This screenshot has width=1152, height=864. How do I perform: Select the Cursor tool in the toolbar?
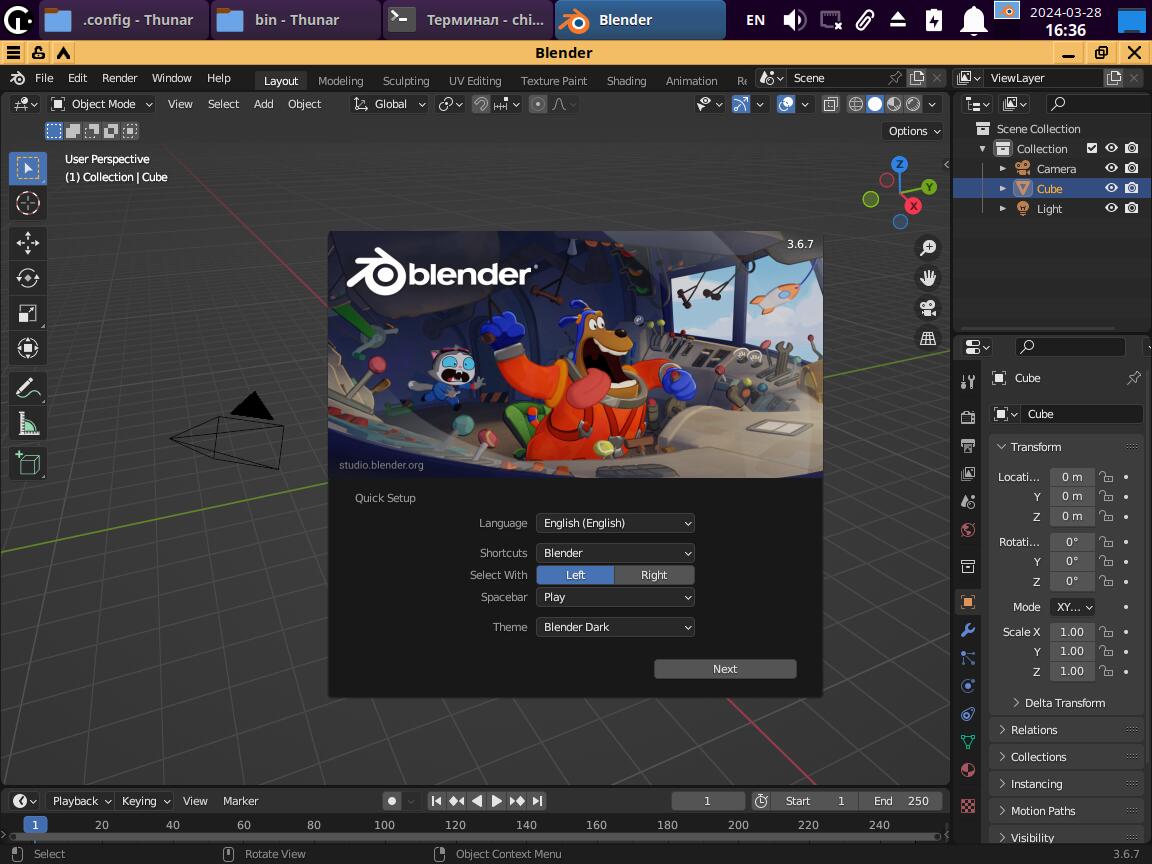[28, 203]
